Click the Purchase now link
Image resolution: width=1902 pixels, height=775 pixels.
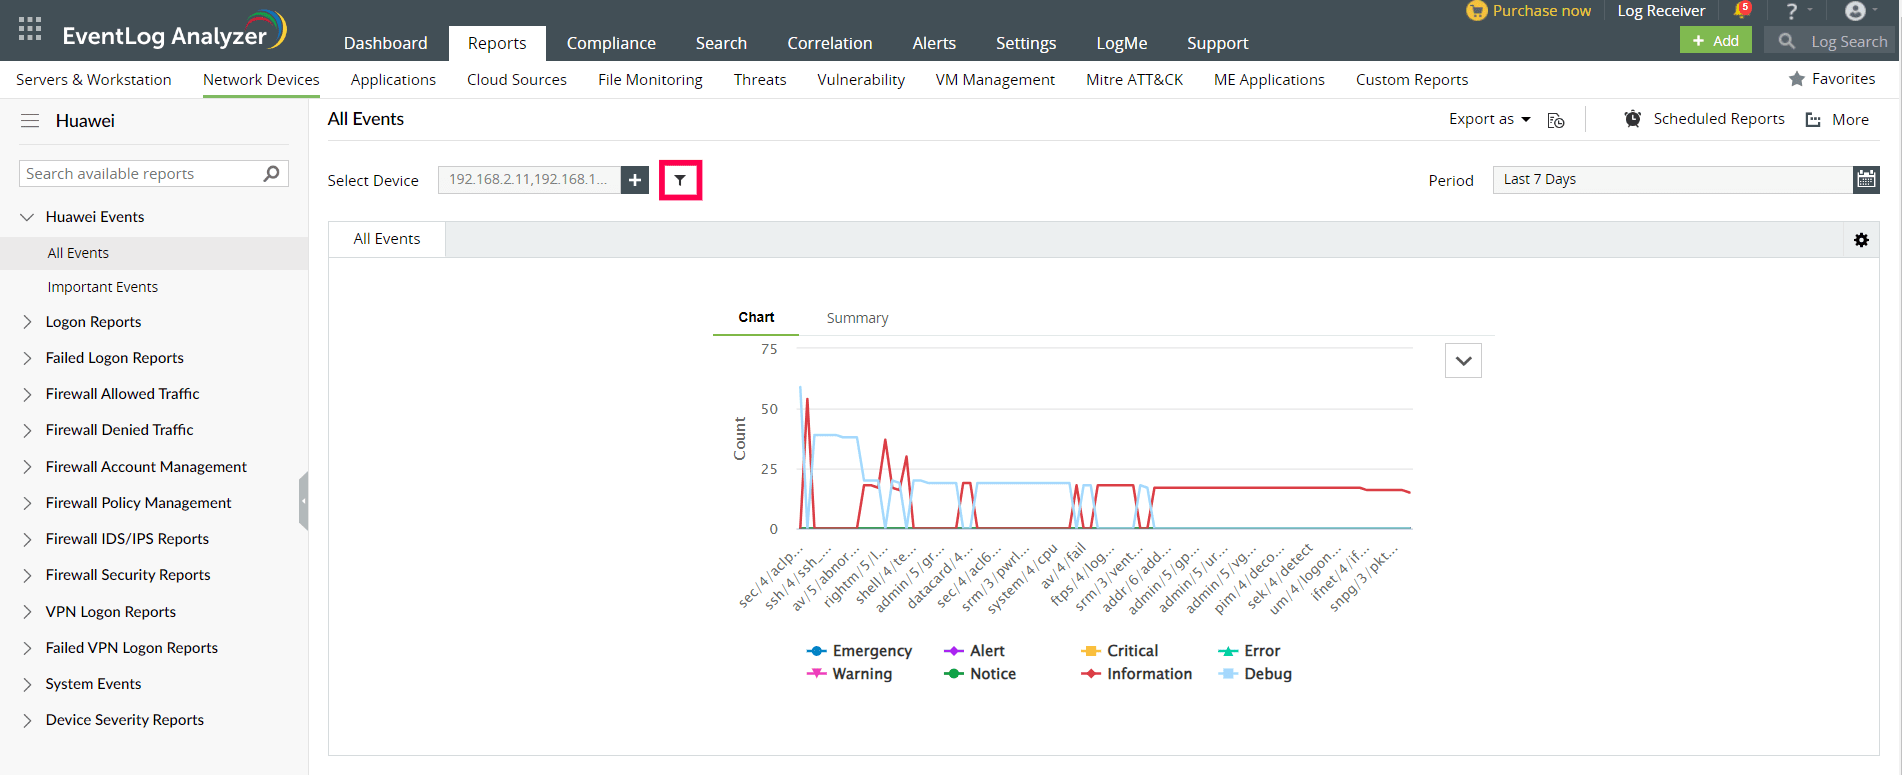[1541, 11]
